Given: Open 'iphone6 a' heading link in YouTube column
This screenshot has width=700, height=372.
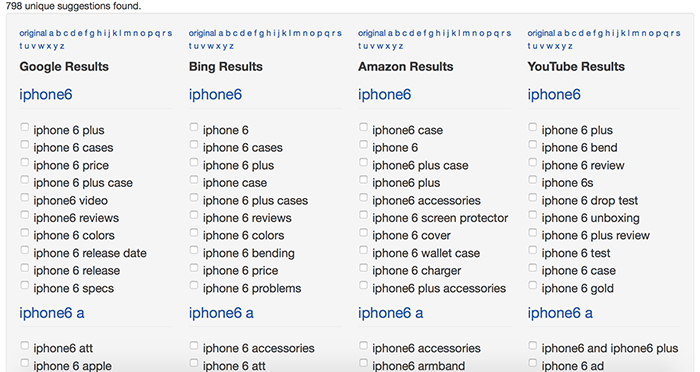Looking at the screenshot, I should point(560,313).
